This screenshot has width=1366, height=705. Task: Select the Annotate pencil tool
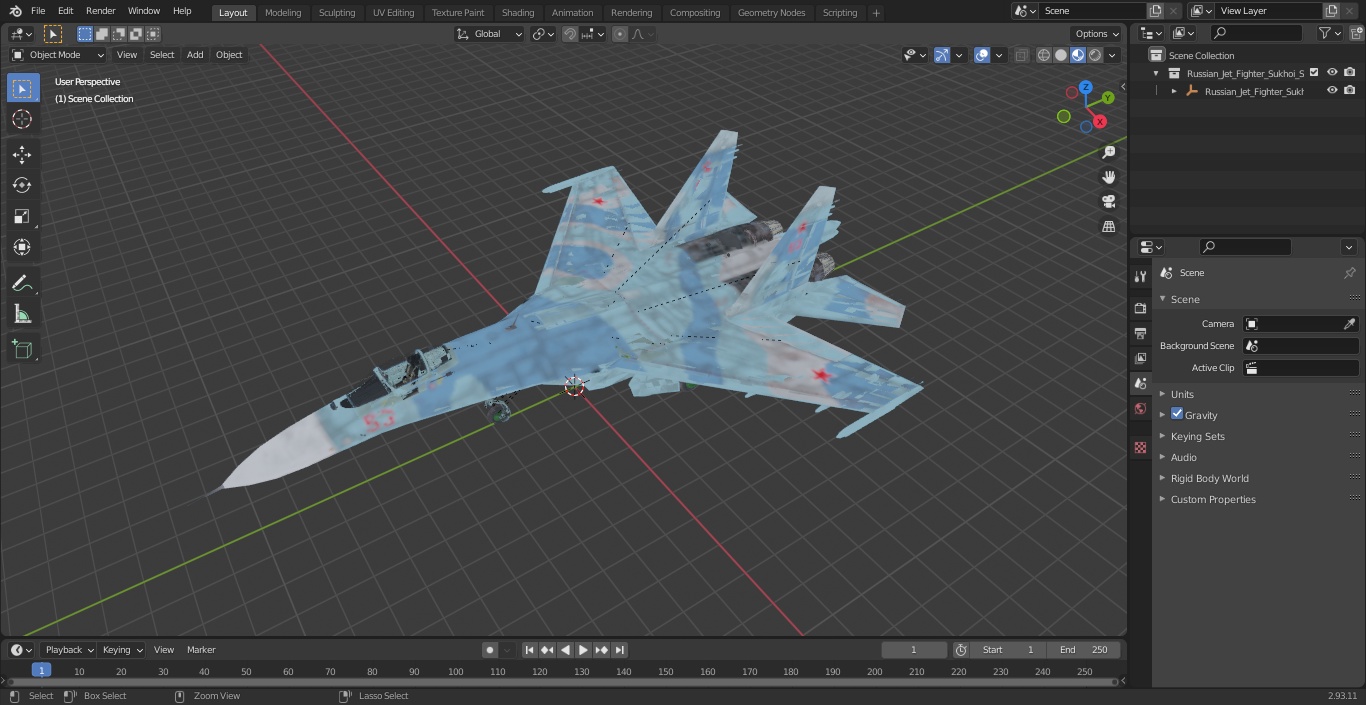tap(22, 284)
